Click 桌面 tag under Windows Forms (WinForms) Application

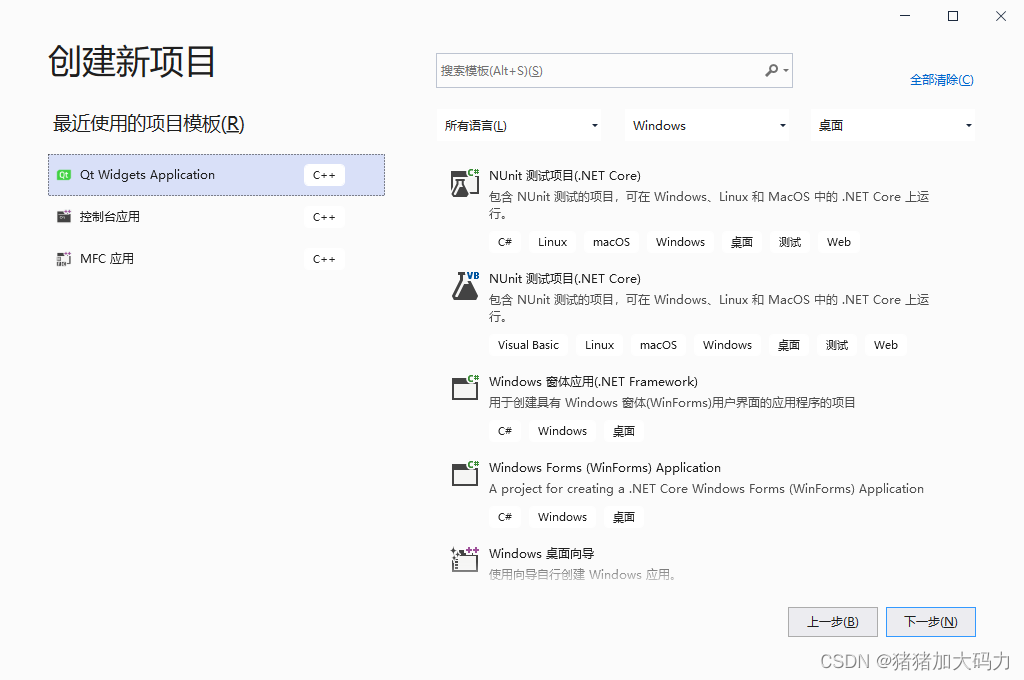624,517
